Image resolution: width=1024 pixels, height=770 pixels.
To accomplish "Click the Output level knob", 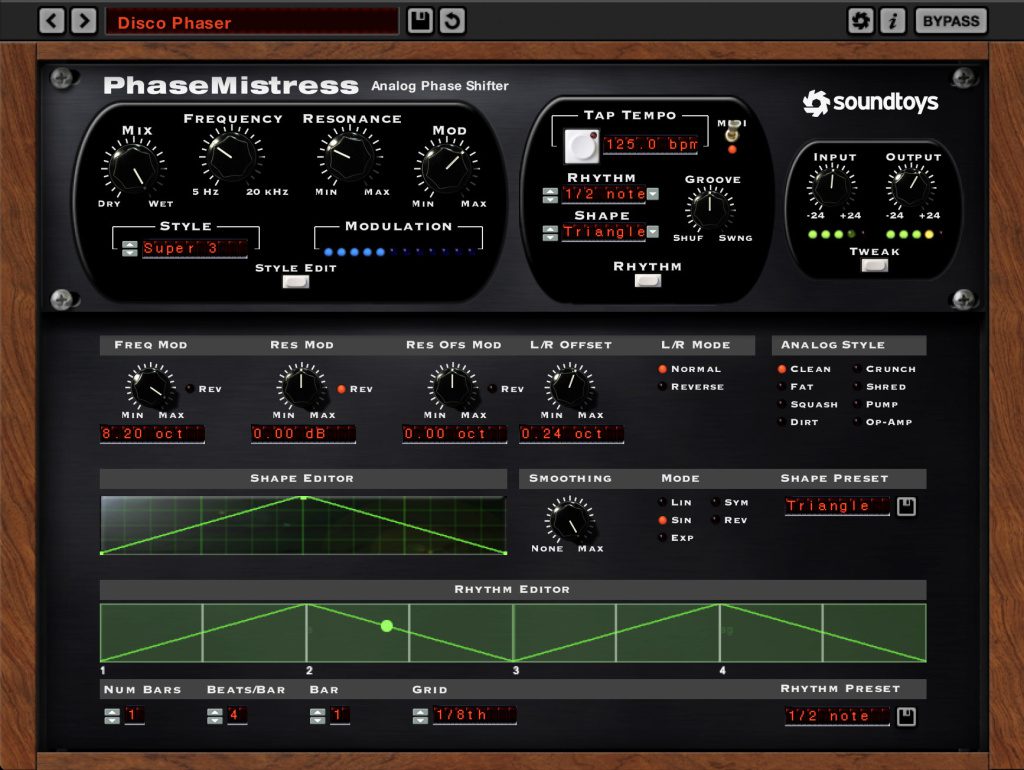I will point(911,185).
